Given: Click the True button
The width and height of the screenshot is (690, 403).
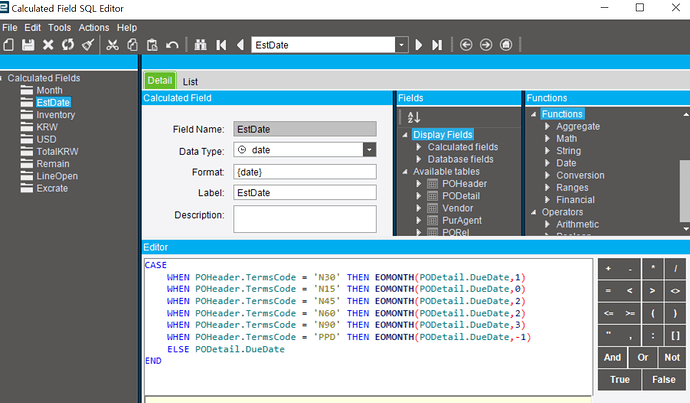Looking at the screenshot, I should click(619, 379).
